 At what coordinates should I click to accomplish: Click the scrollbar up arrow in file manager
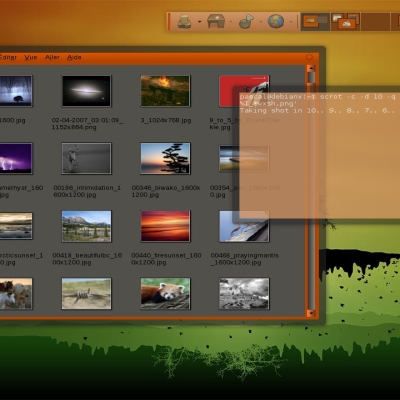(x=311, y=69)
